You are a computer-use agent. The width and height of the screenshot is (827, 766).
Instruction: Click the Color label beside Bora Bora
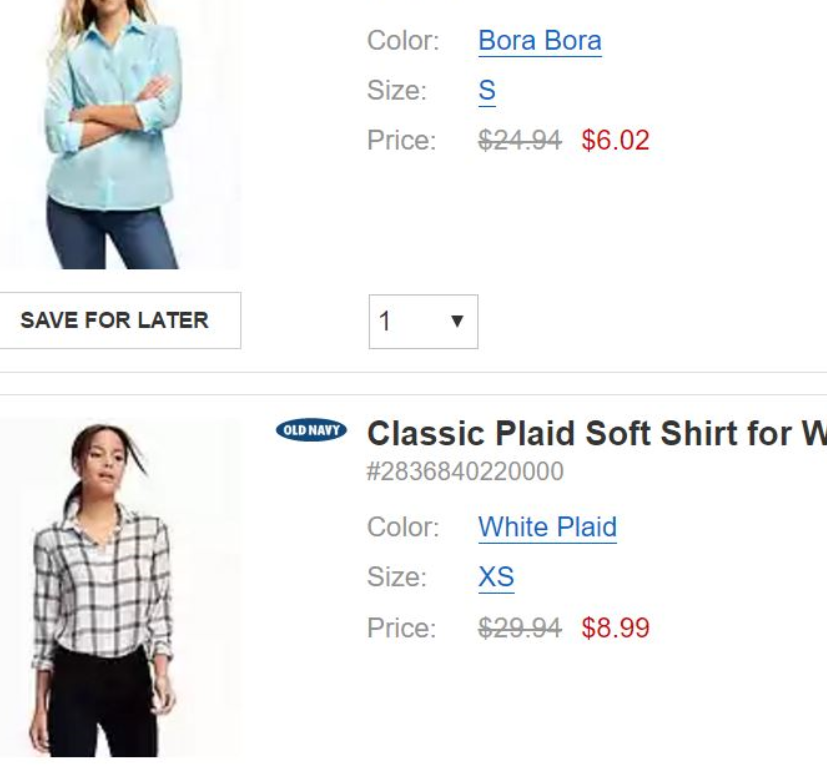coord(403,41)
